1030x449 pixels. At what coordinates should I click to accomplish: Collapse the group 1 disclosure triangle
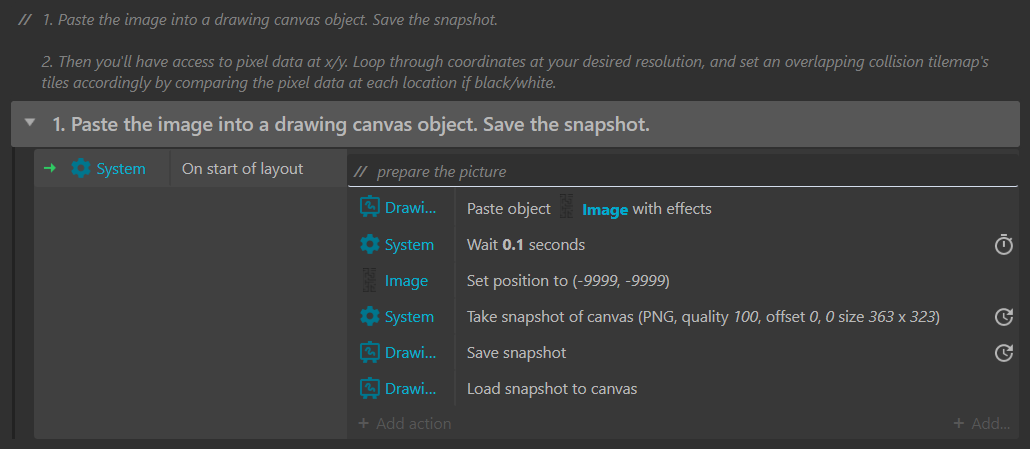click(x=30, y=123)
